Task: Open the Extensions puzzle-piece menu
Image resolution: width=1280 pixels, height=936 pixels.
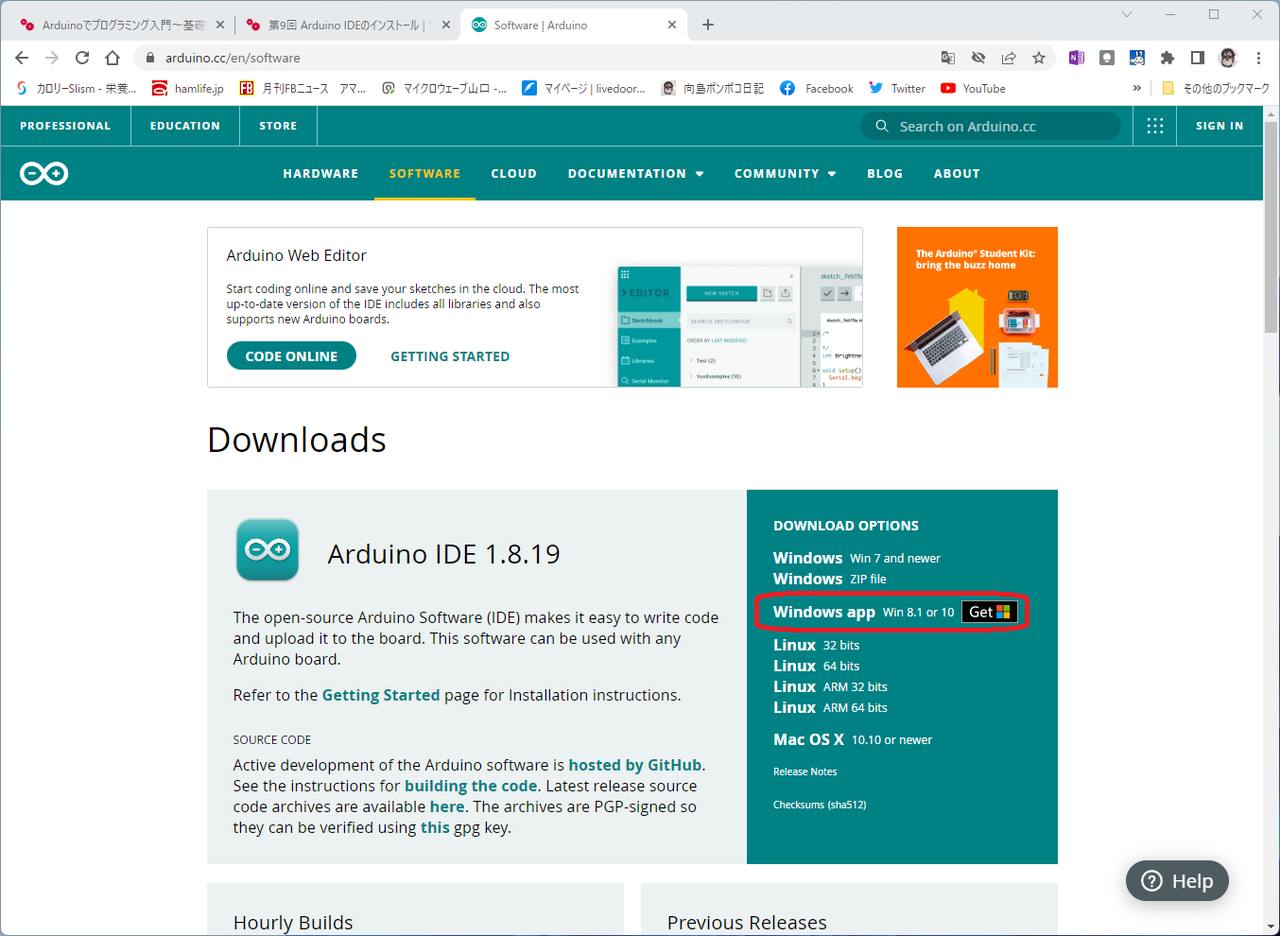Action: pos(1167,58)
